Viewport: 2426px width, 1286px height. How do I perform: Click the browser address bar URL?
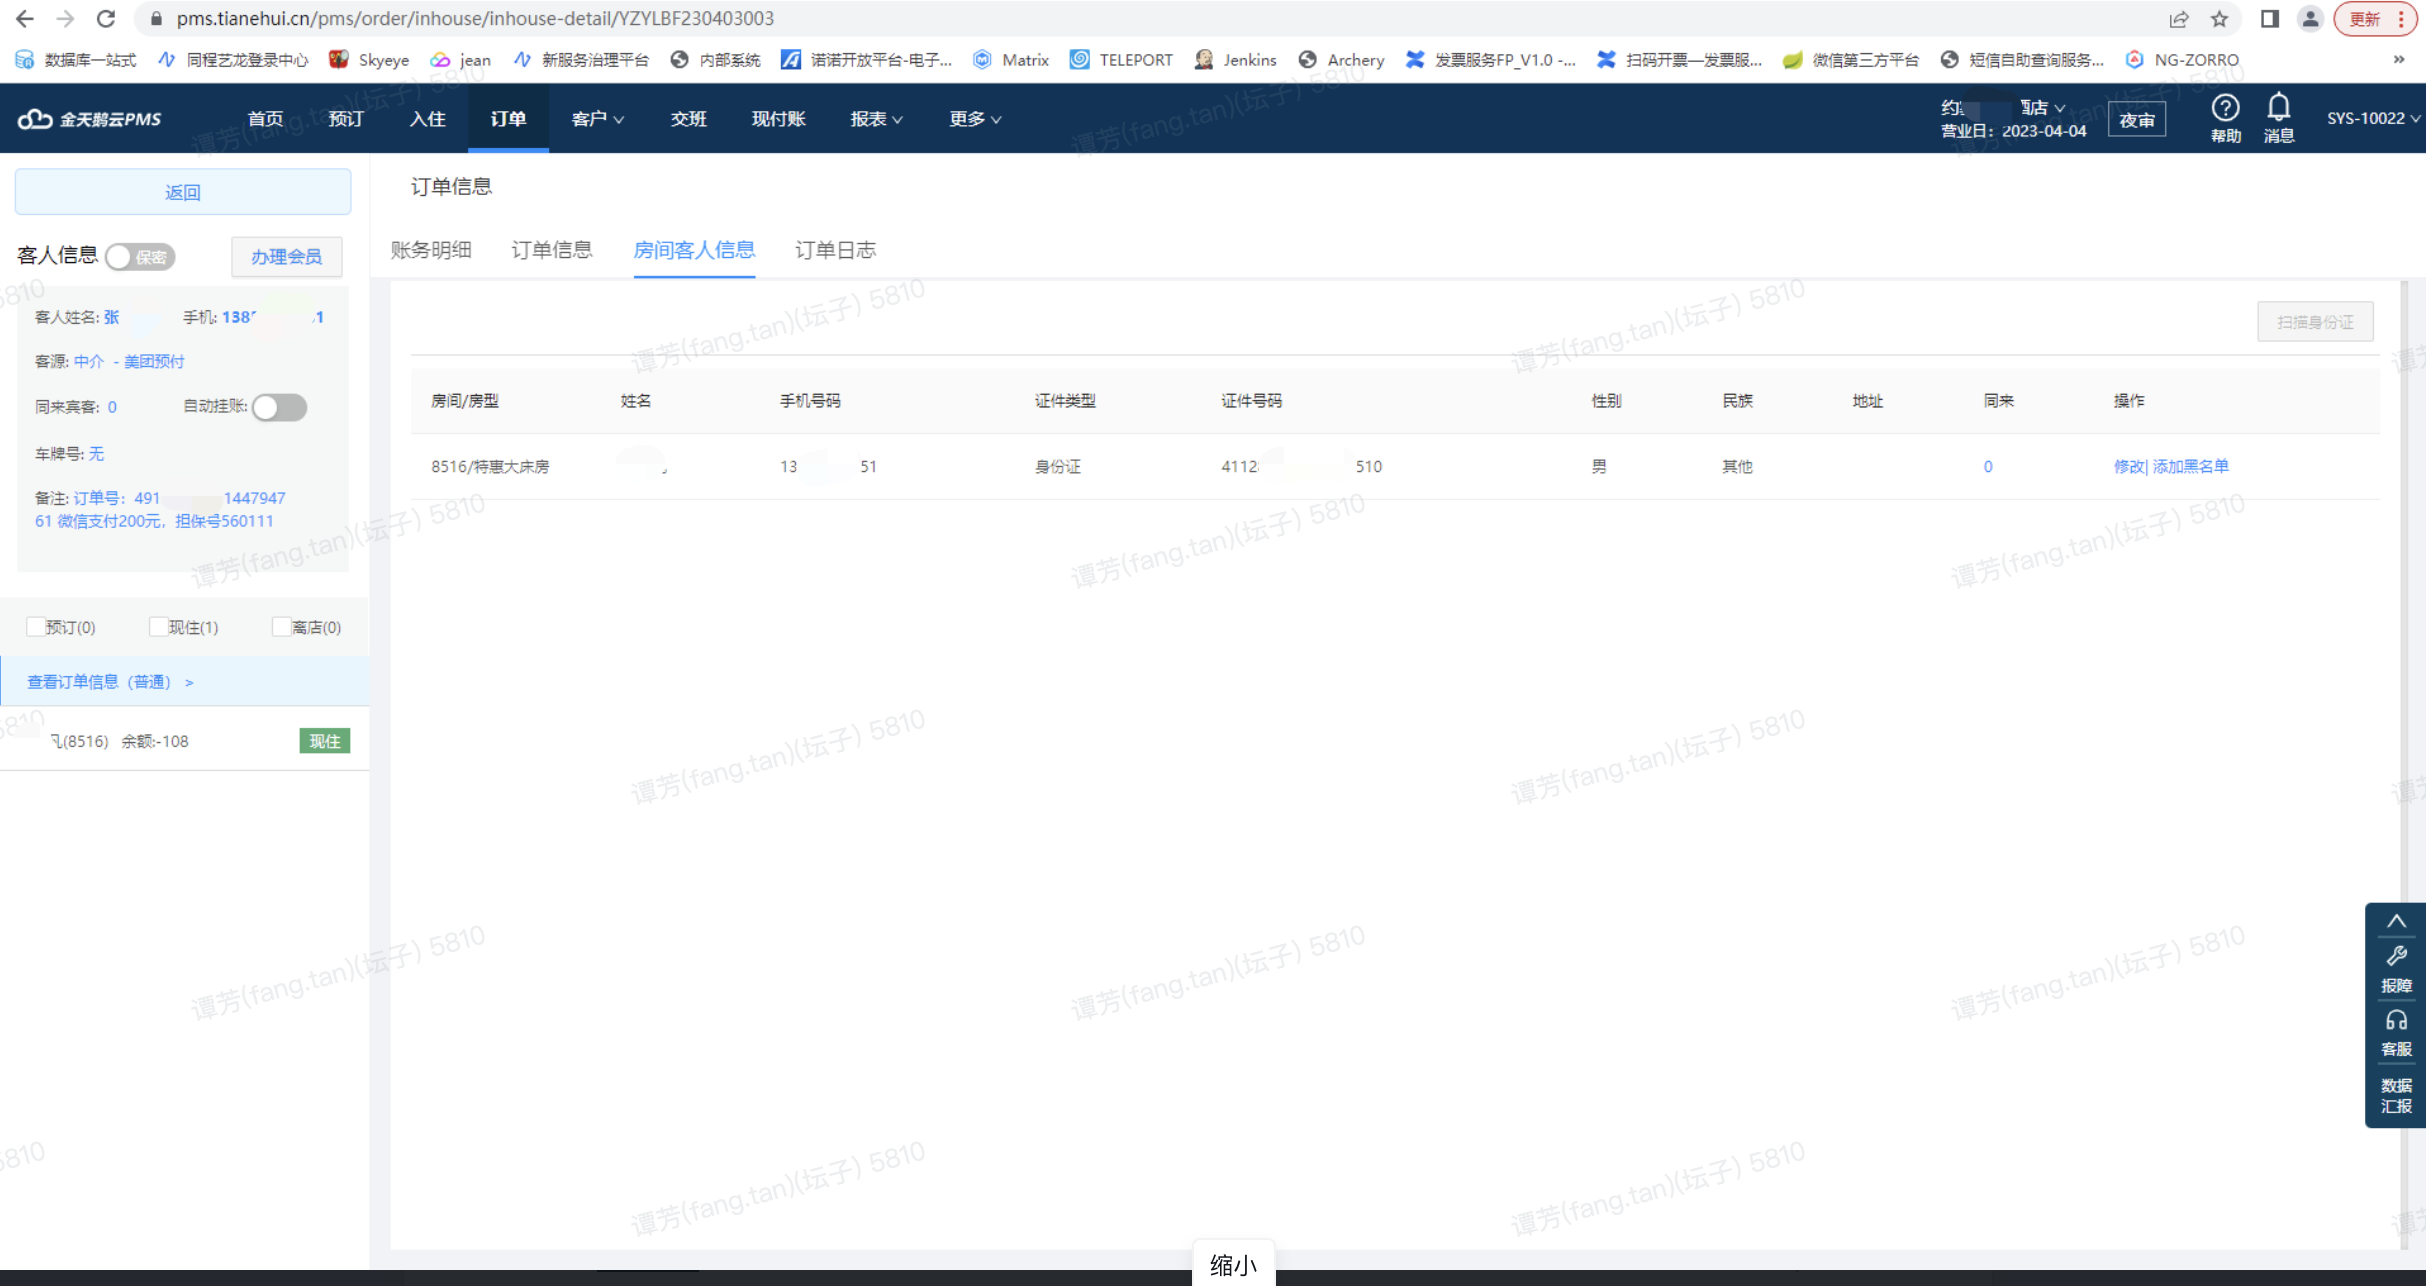tap(475, 18)
